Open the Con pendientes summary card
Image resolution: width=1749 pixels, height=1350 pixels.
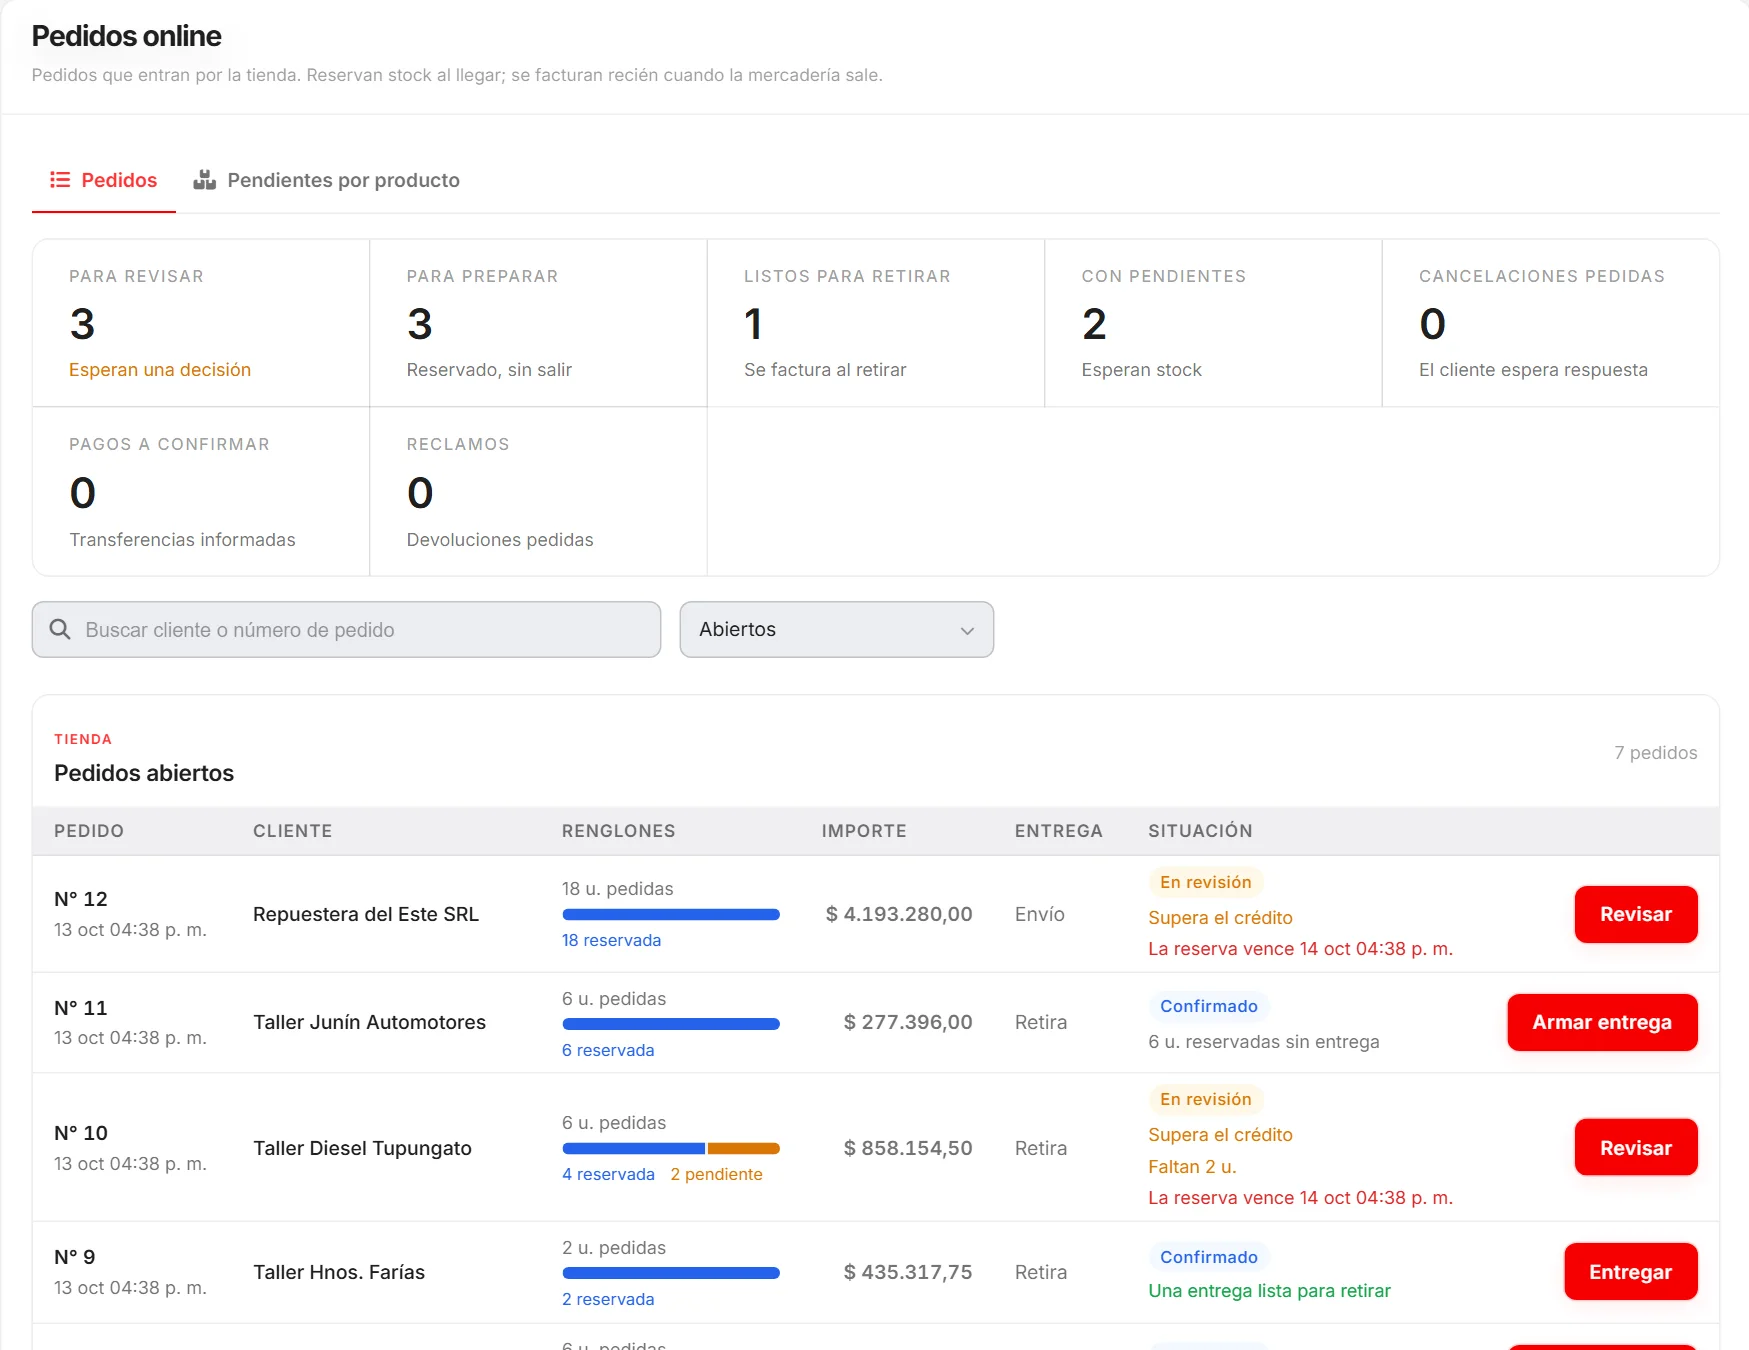point(1213,323)
